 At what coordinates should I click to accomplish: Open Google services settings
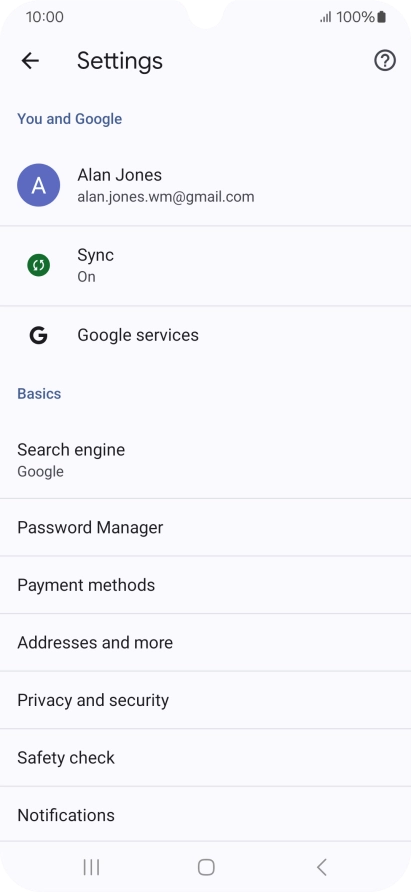pos(206,335)
